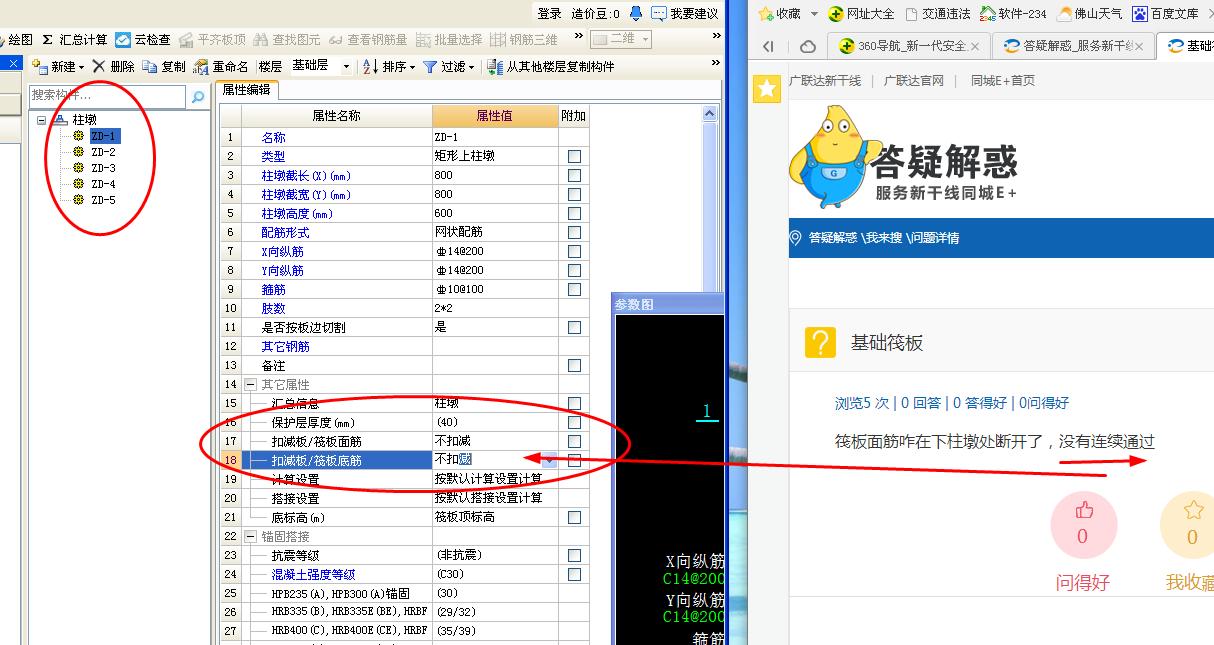1214x645 pixels.
Task: Open the 二维 view mode dropdown
Action: 645,39
